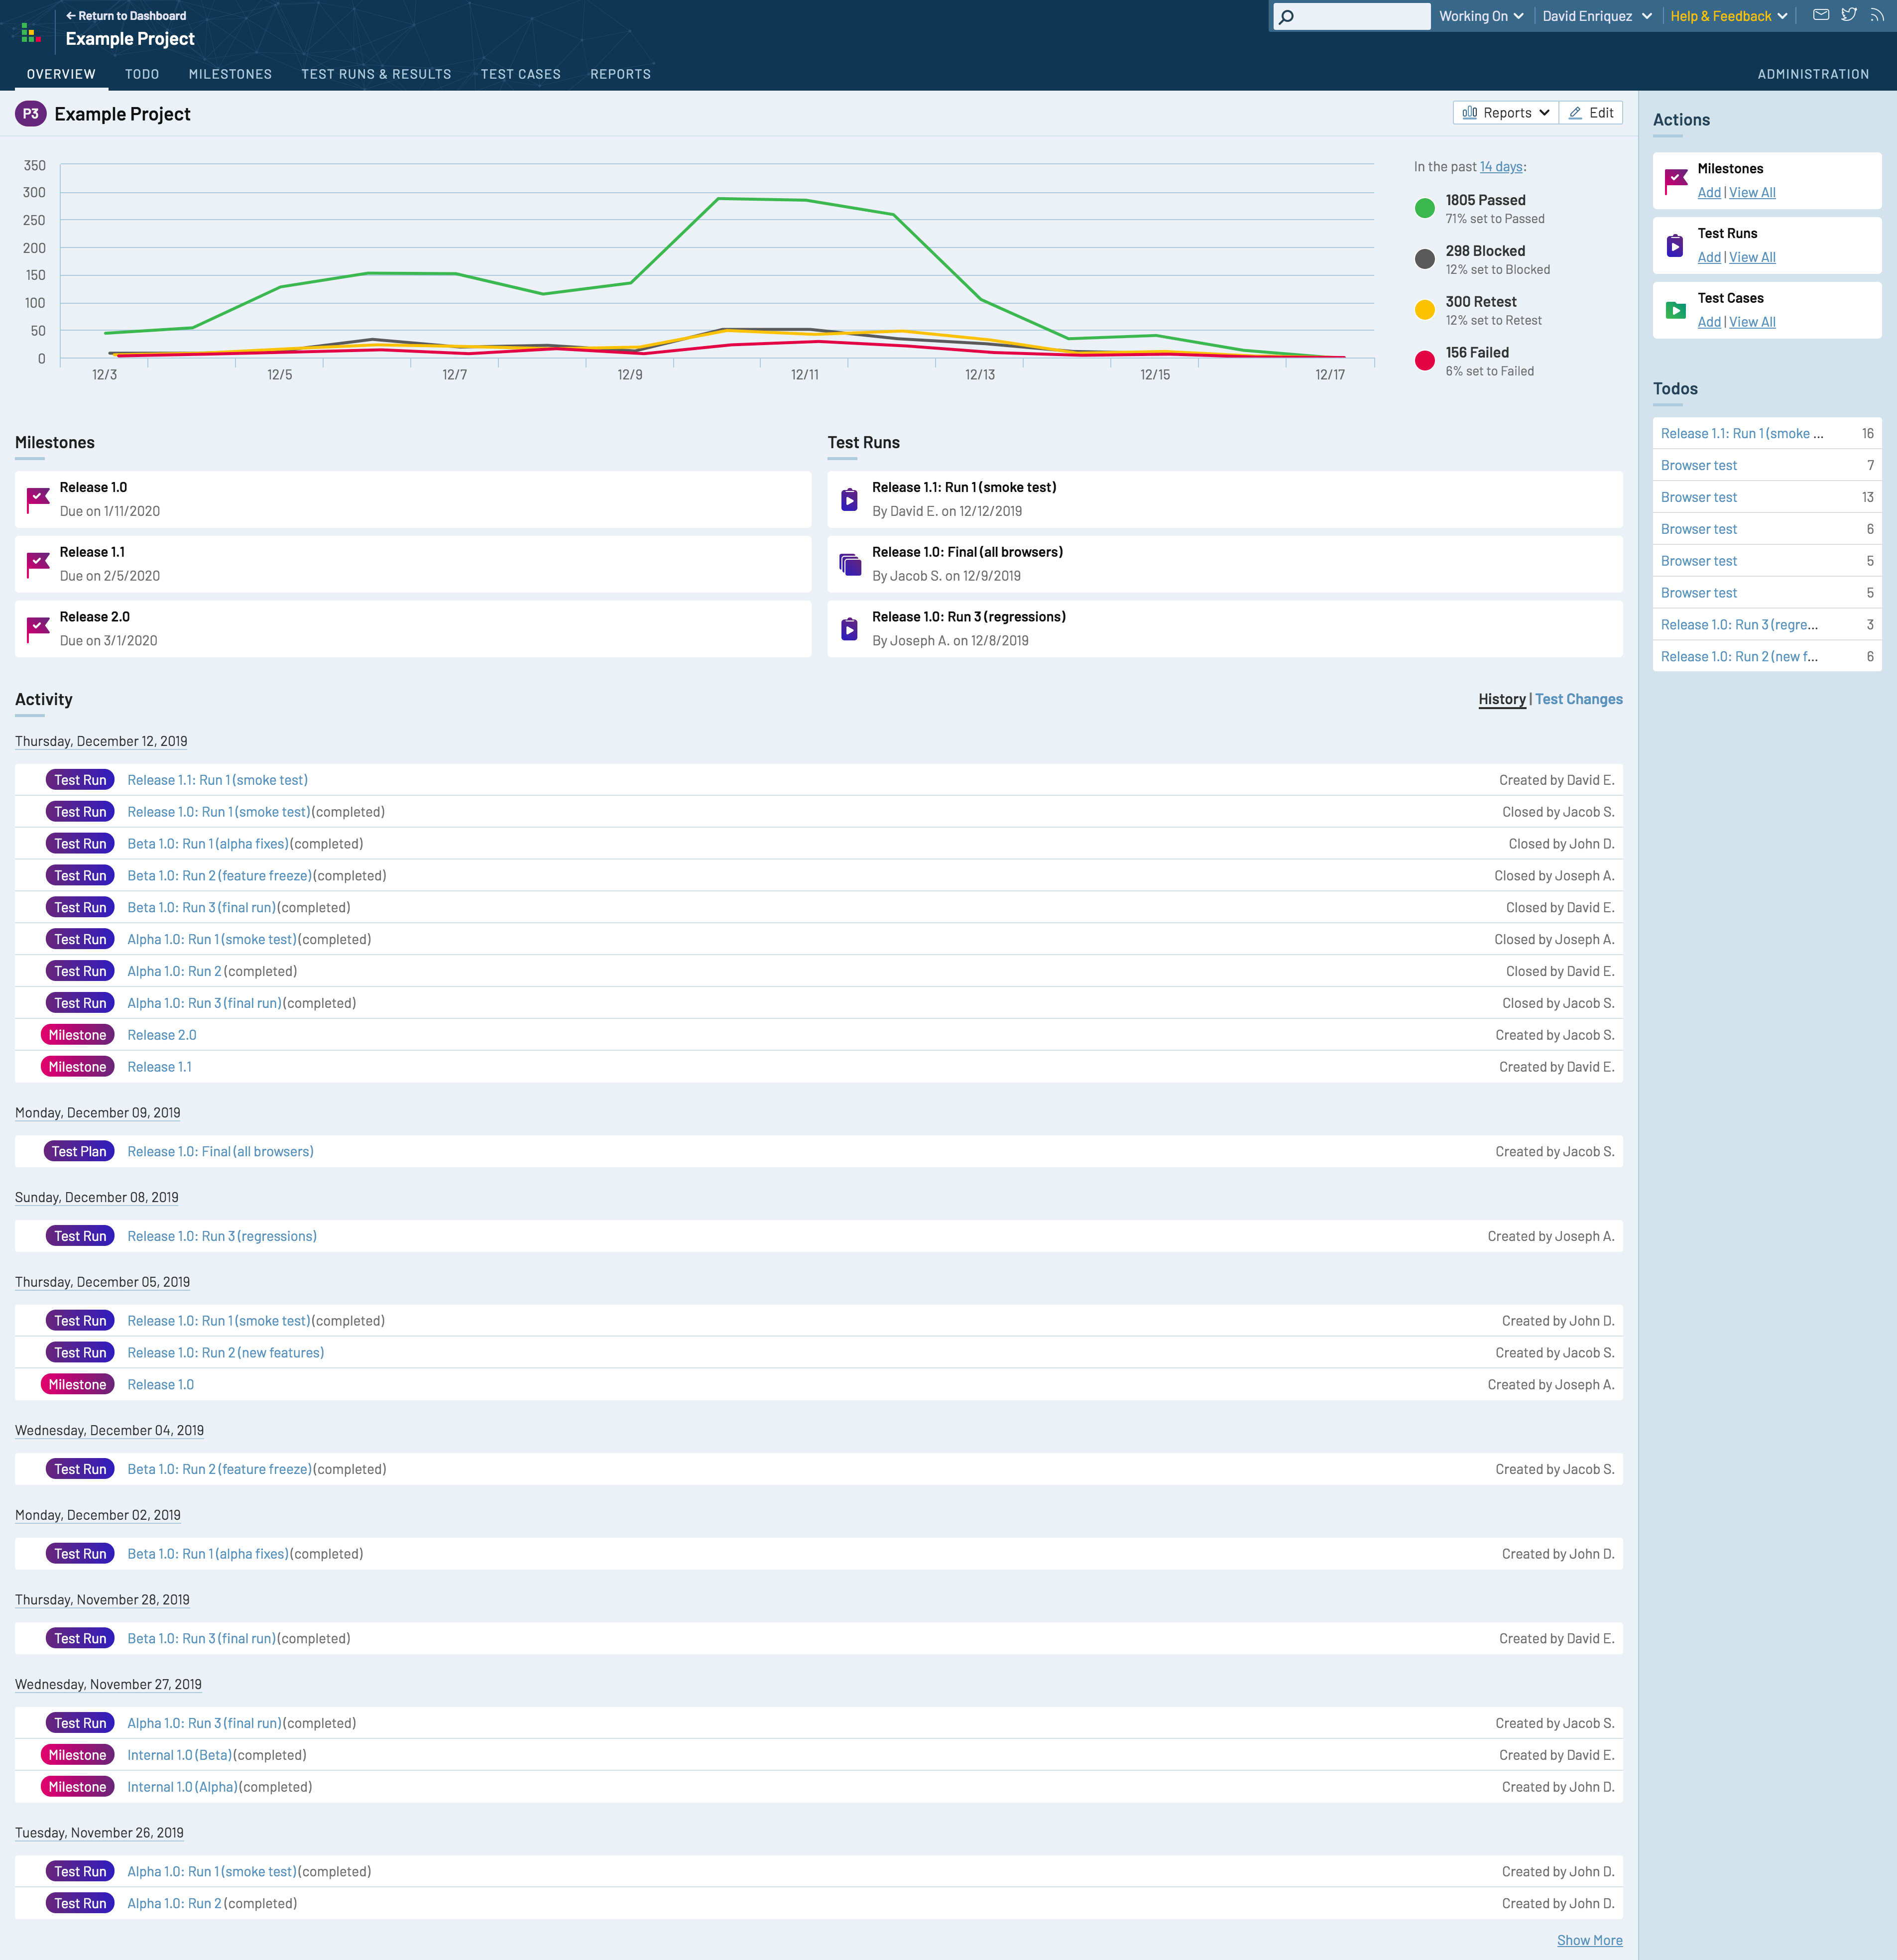Screen dimensions: 1897x1960
Task: Switch activity view to Test Changes
Action: pyautogui.click(x=1578, y=699)
